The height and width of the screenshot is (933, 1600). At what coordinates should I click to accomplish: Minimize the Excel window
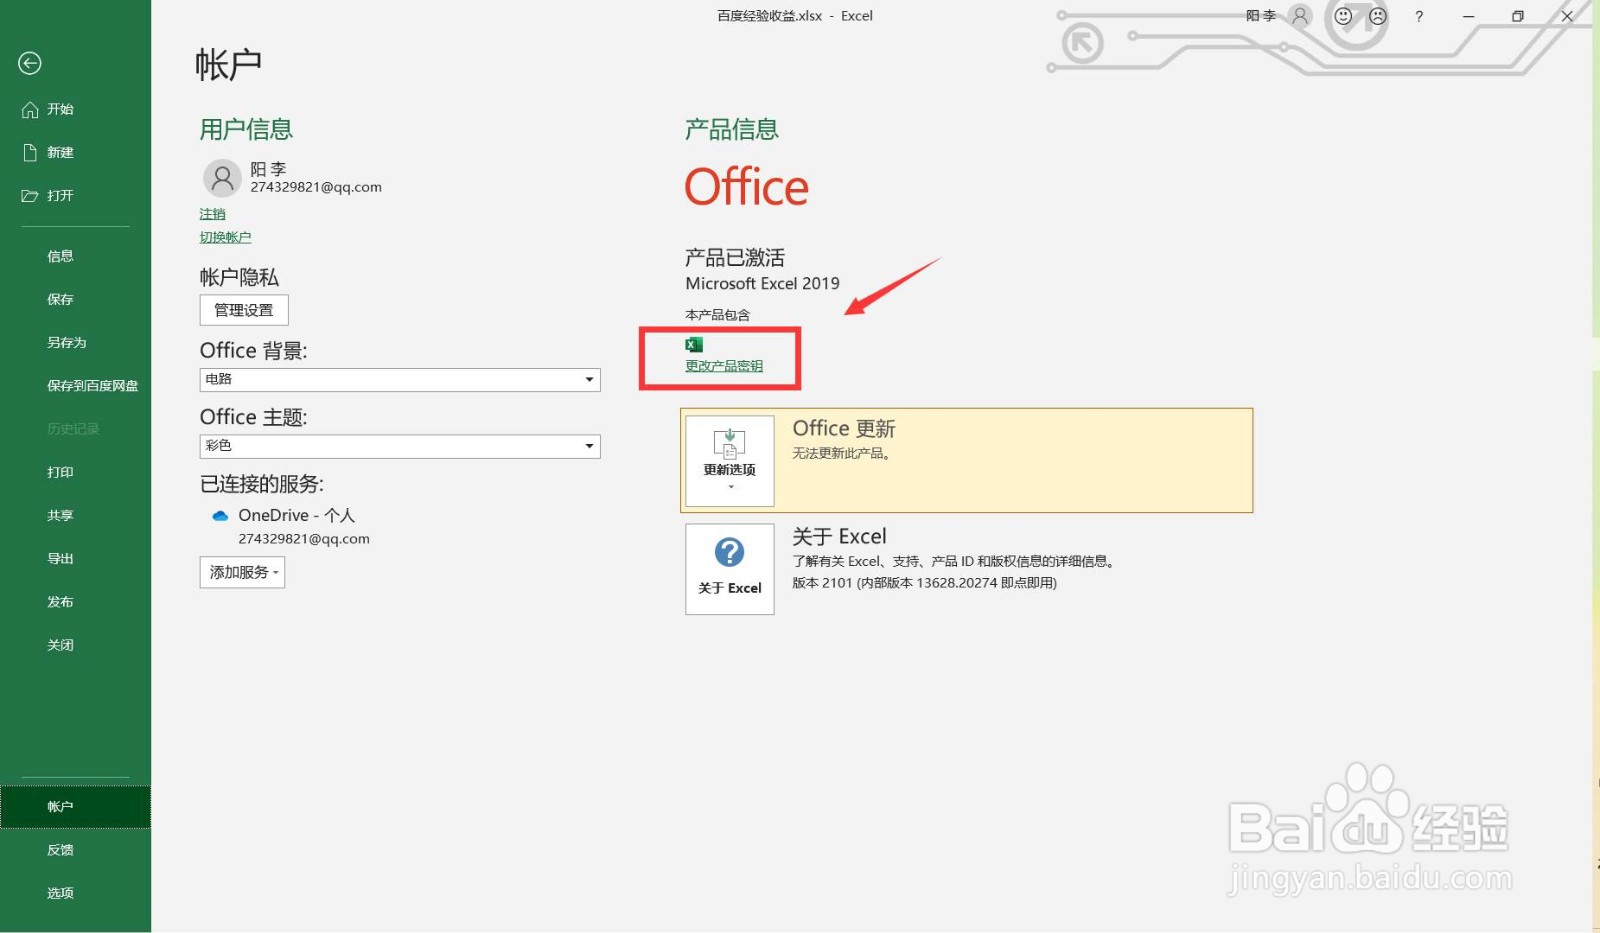pos(1468,16)
